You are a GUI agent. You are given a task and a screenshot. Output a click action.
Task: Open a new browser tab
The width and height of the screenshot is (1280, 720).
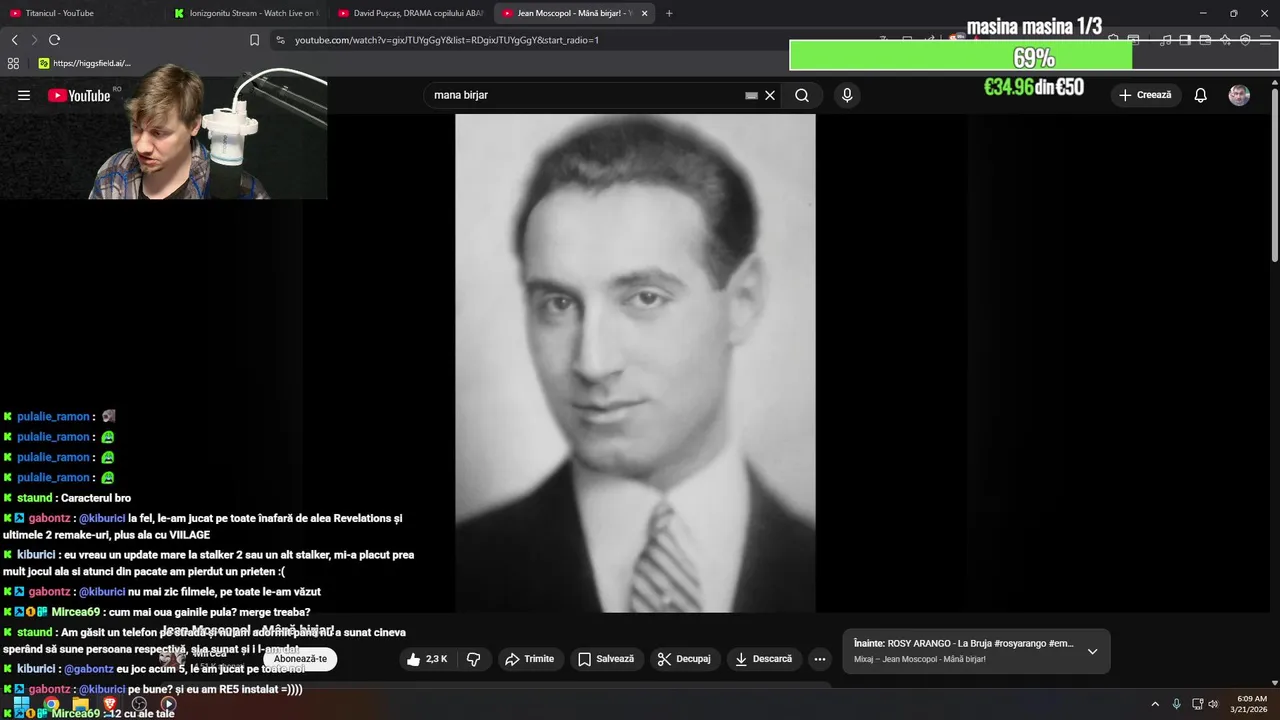[x=669, y=13]
